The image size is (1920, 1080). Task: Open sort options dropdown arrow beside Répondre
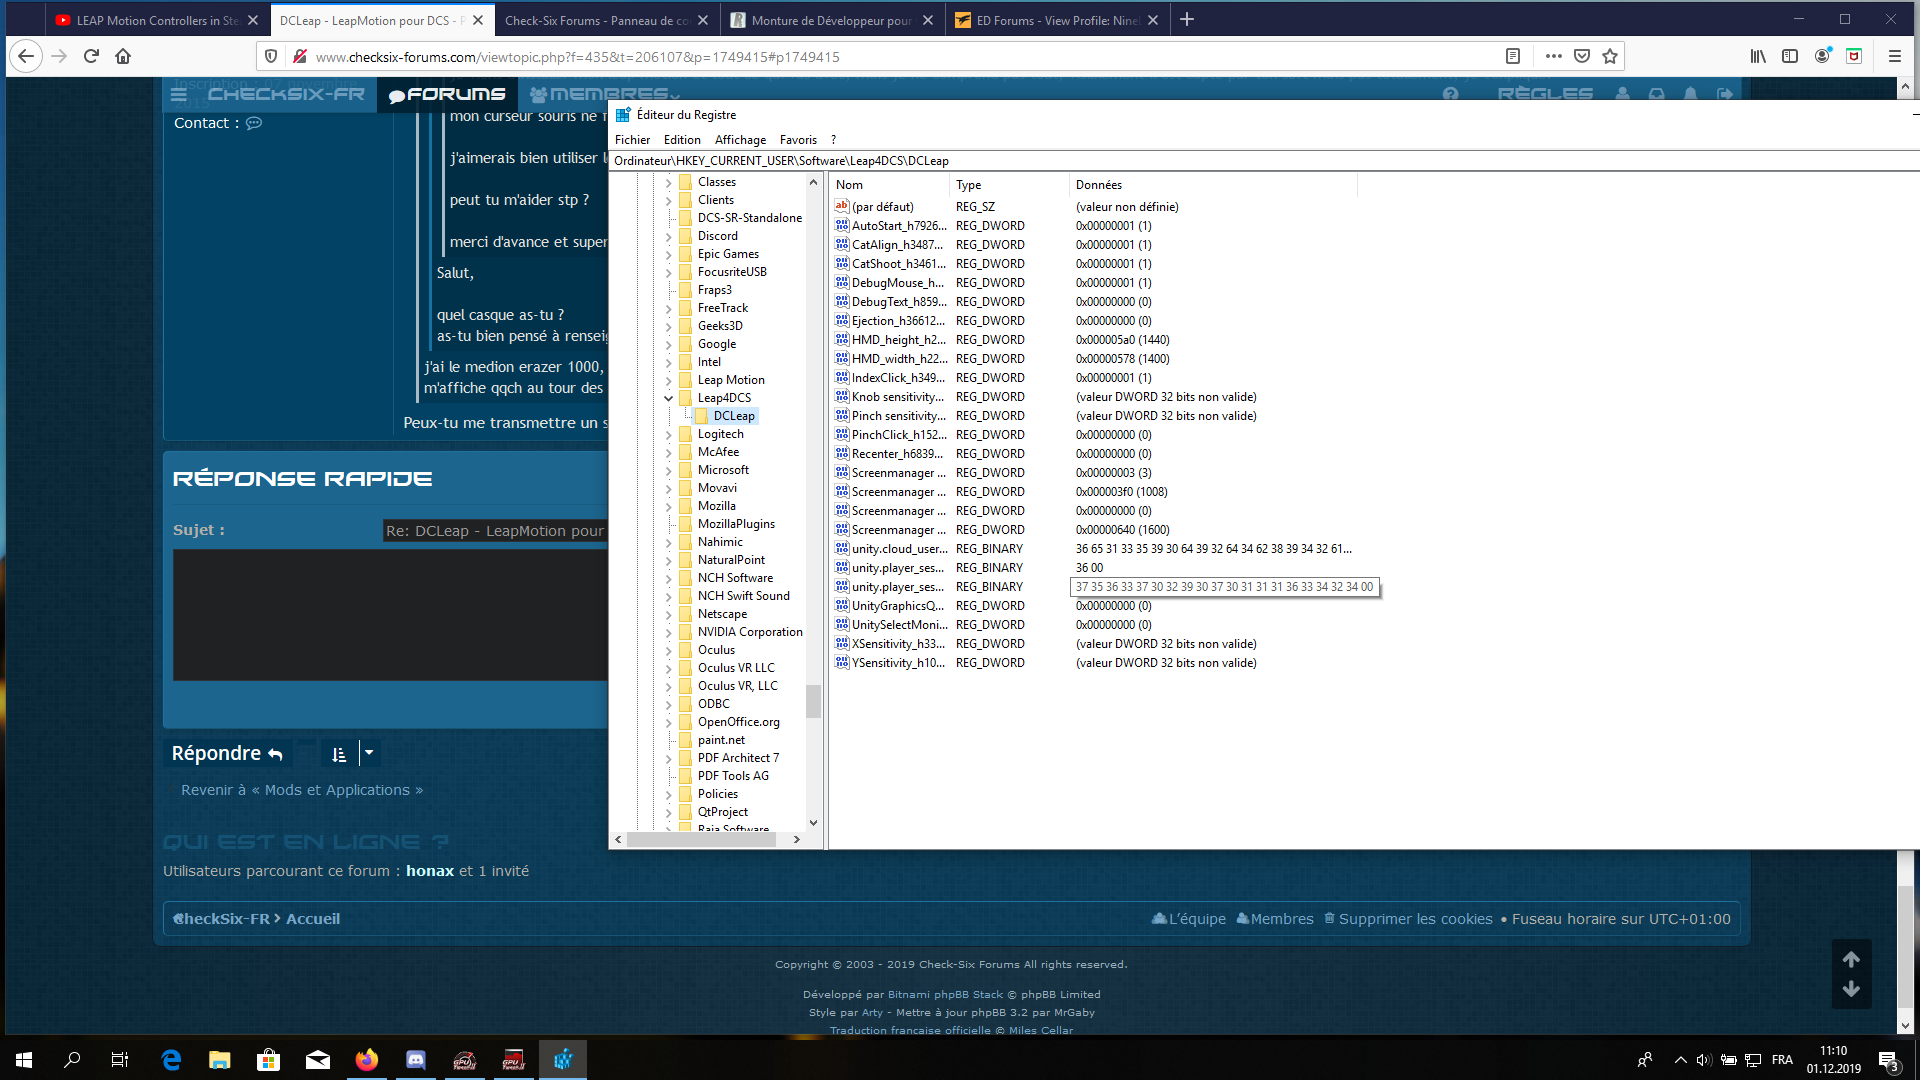[369, 753]
